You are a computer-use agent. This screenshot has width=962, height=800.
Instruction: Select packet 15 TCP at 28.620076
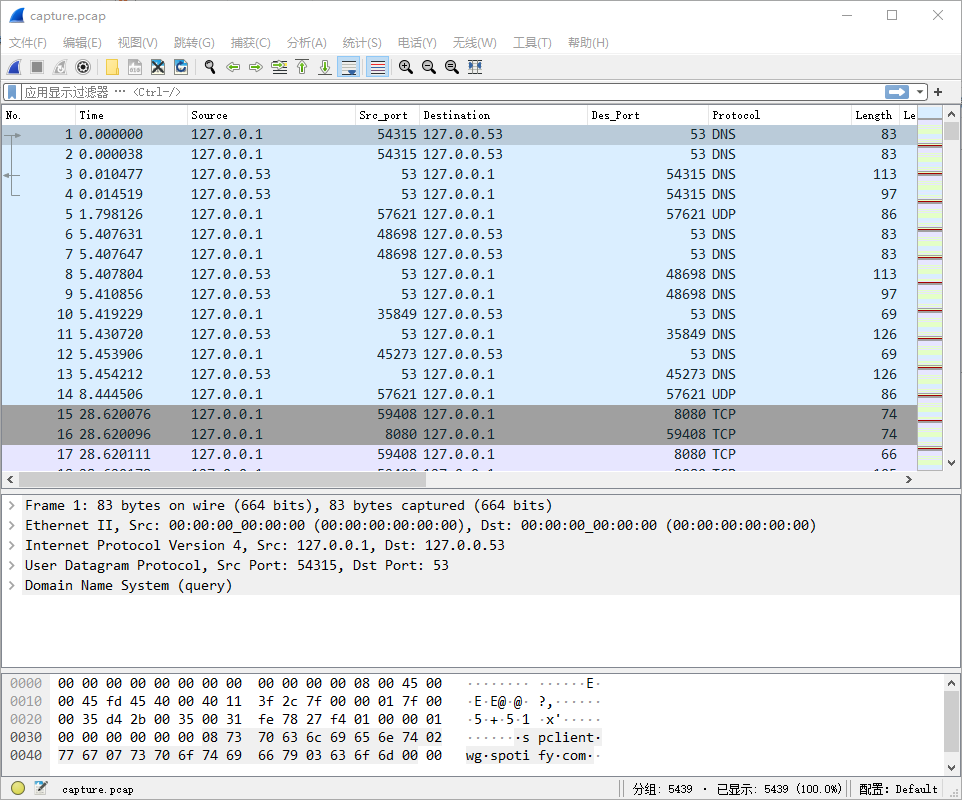[x=459, y=414]
